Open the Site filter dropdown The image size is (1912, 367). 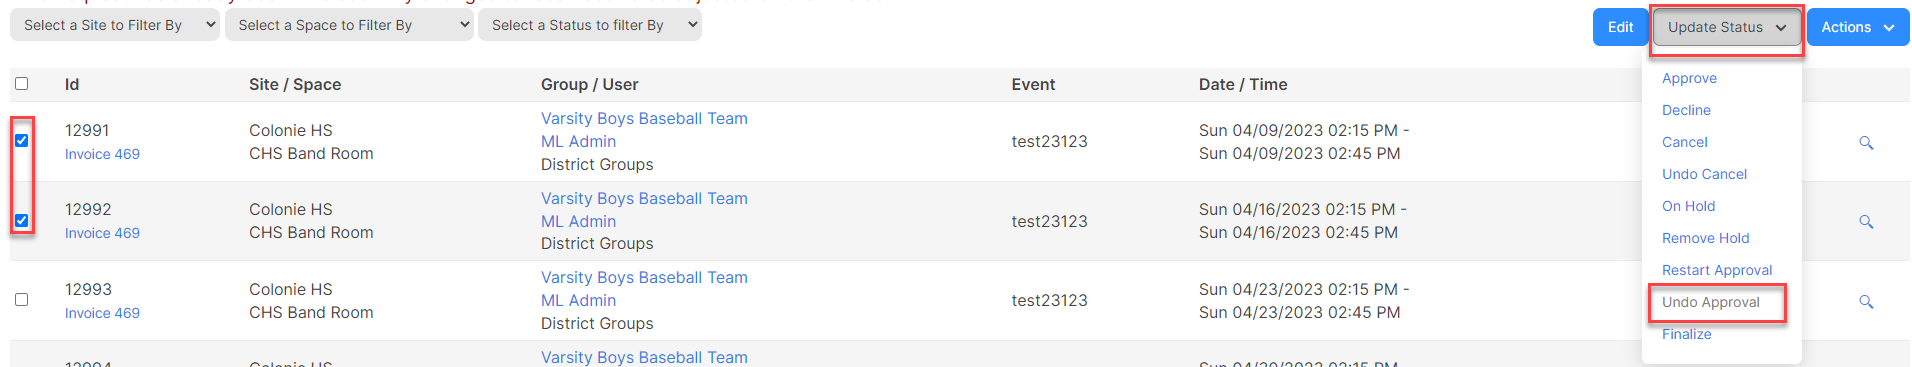115,25
